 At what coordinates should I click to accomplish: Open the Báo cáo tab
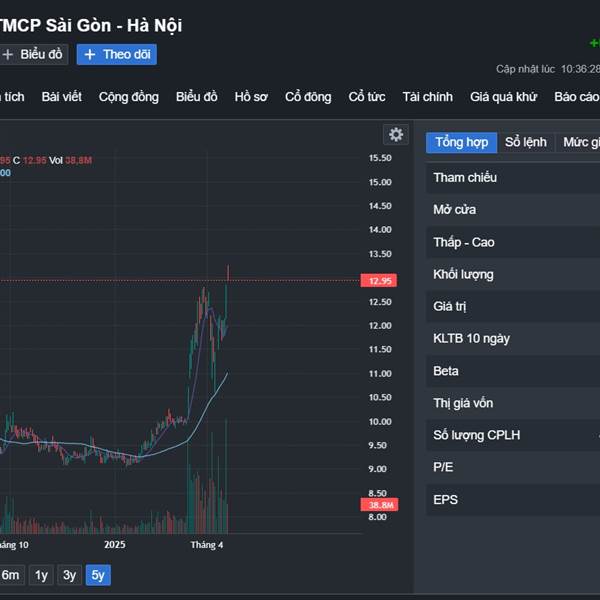tap(577, 97)
